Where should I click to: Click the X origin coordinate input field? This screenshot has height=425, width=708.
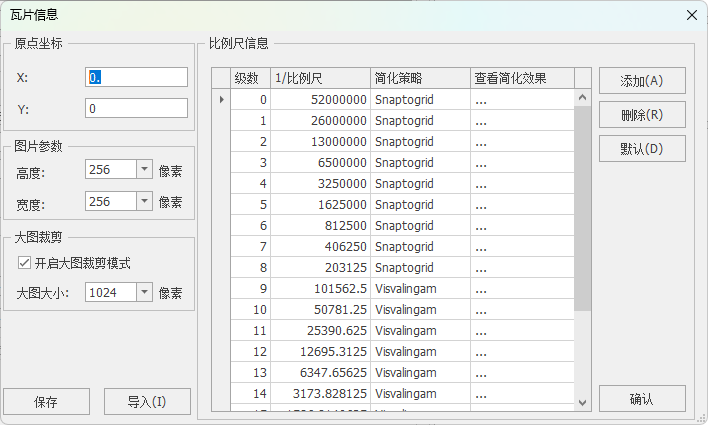[x=137, y=77]
